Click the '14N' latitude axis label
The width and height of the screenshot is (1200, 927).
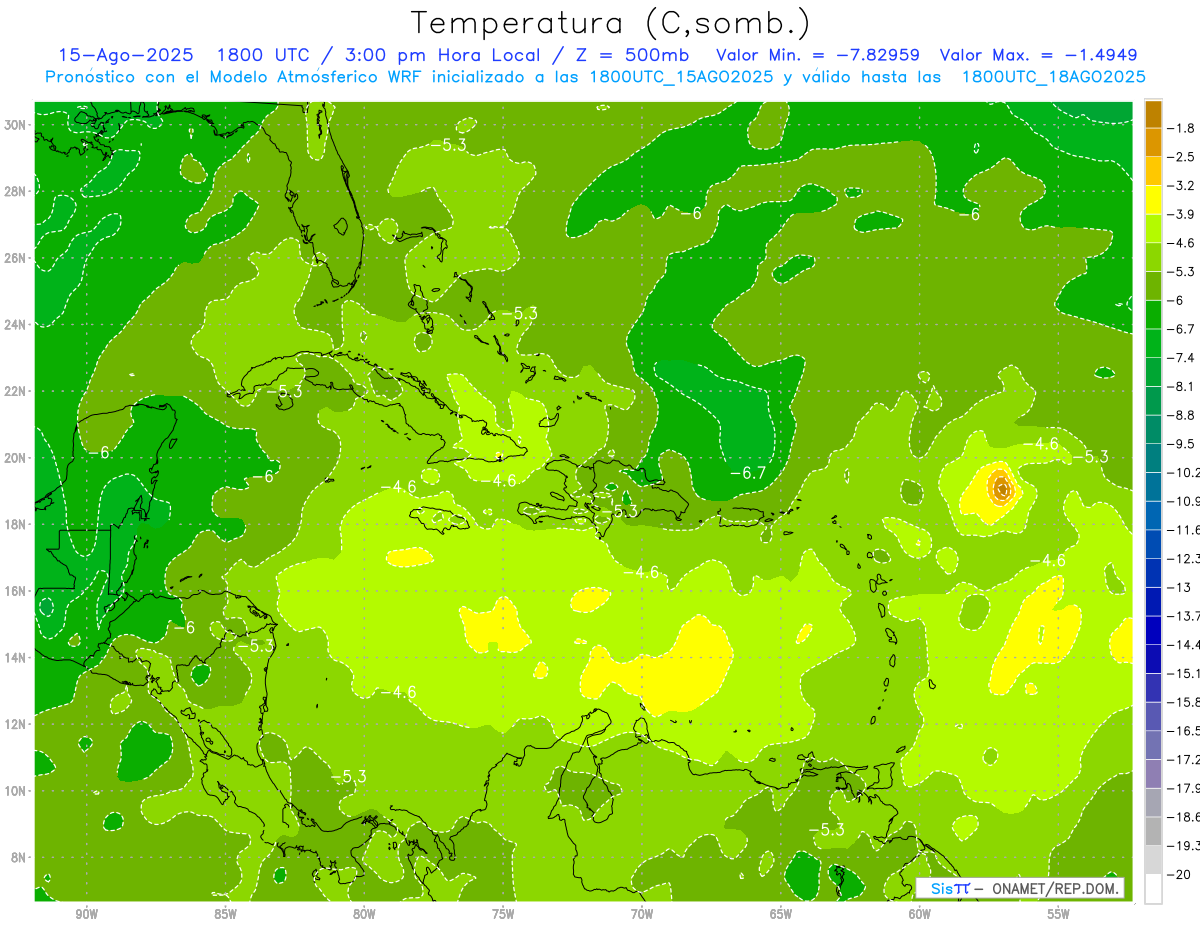(x=17, y=657)
